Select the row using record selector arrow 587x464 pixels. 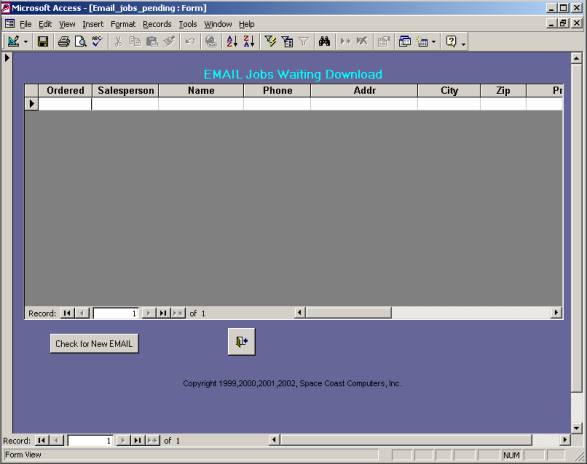32,104
